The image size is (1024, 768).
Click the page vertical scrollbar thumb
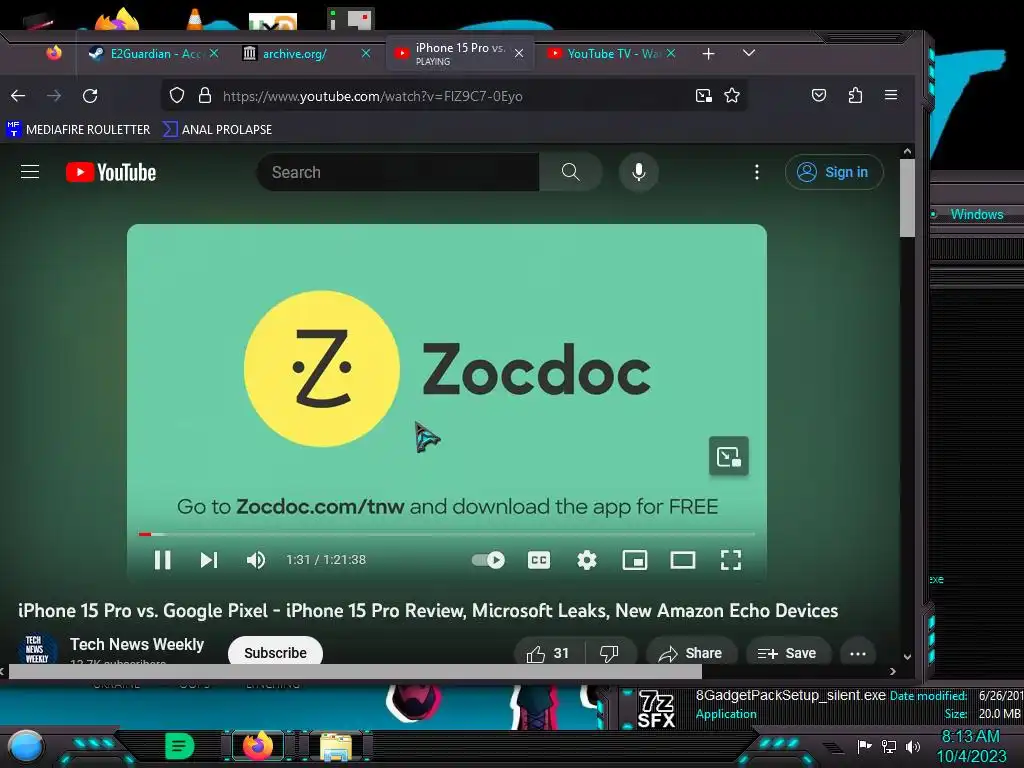point(907,197)
